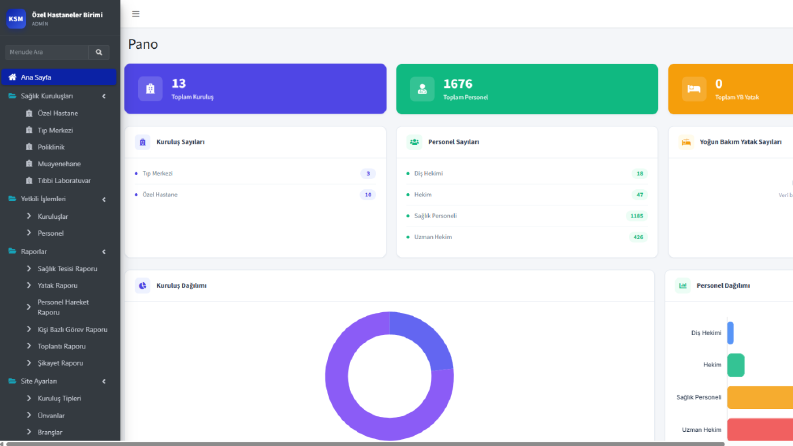793x446 pixels.
Task: Open Kişi Bazlı Görev Raporu
Action: (72, 330)
